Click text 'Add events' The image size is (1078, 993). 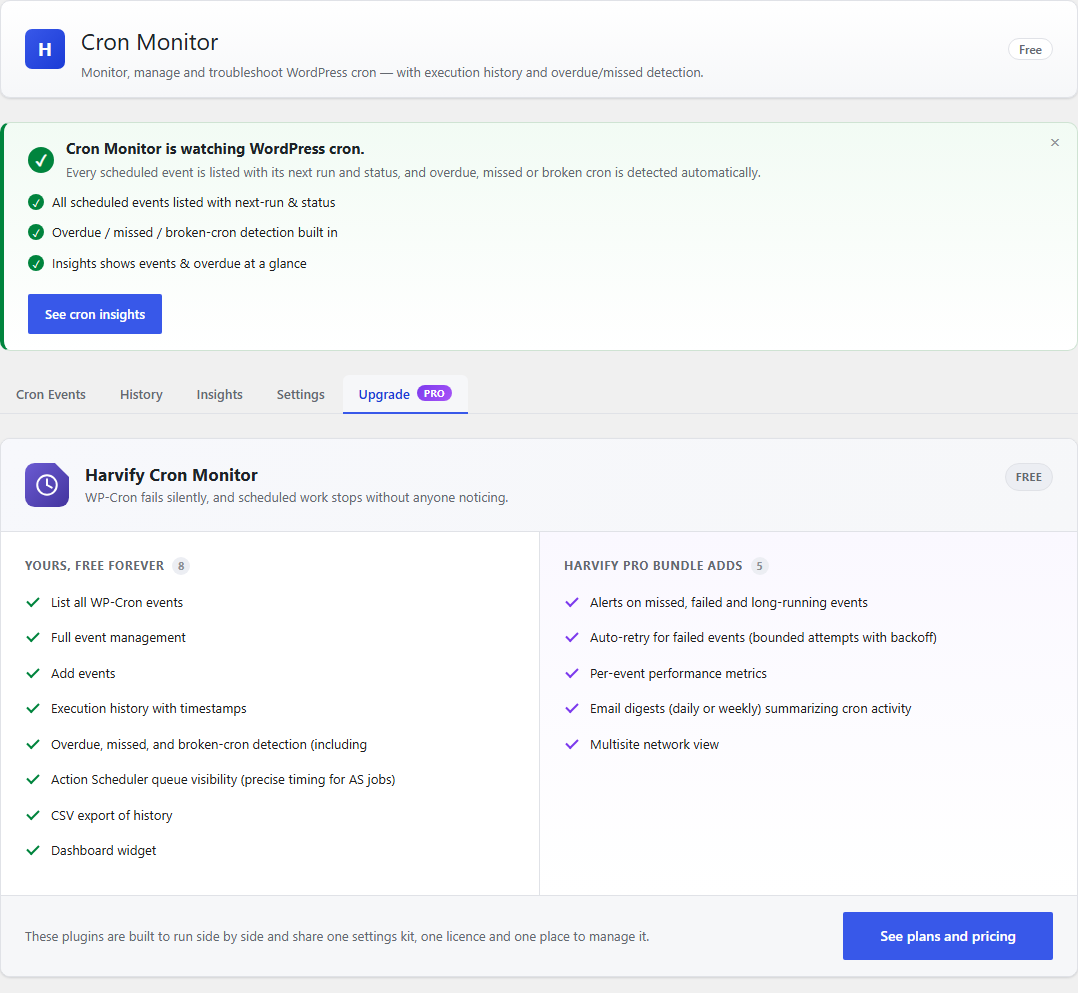click(83, 673)
